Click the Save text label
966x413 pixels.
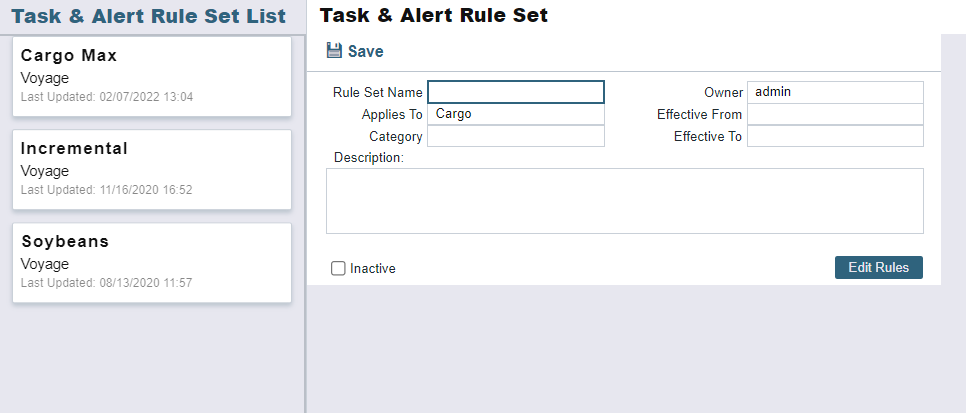pos(365,51)
